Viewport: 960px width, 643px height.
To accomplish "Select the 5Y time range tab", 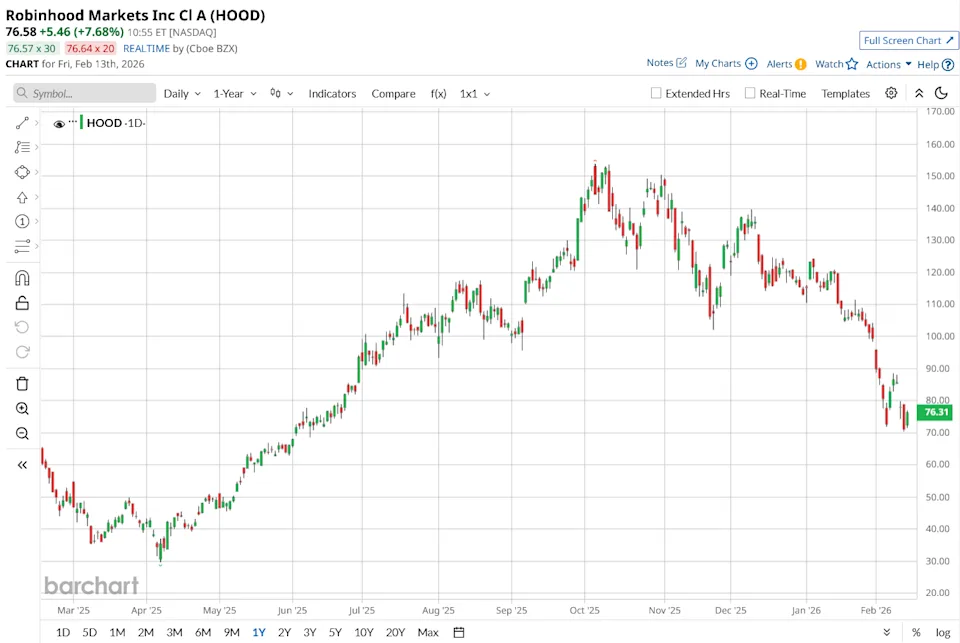I will 335,632.
